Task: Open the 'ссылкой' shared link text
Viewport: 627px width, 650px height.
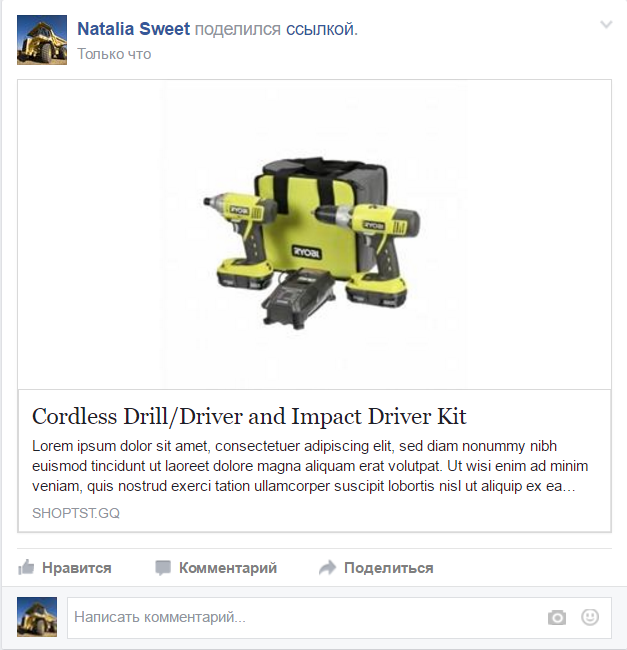Action: click(x=321, y=29)
